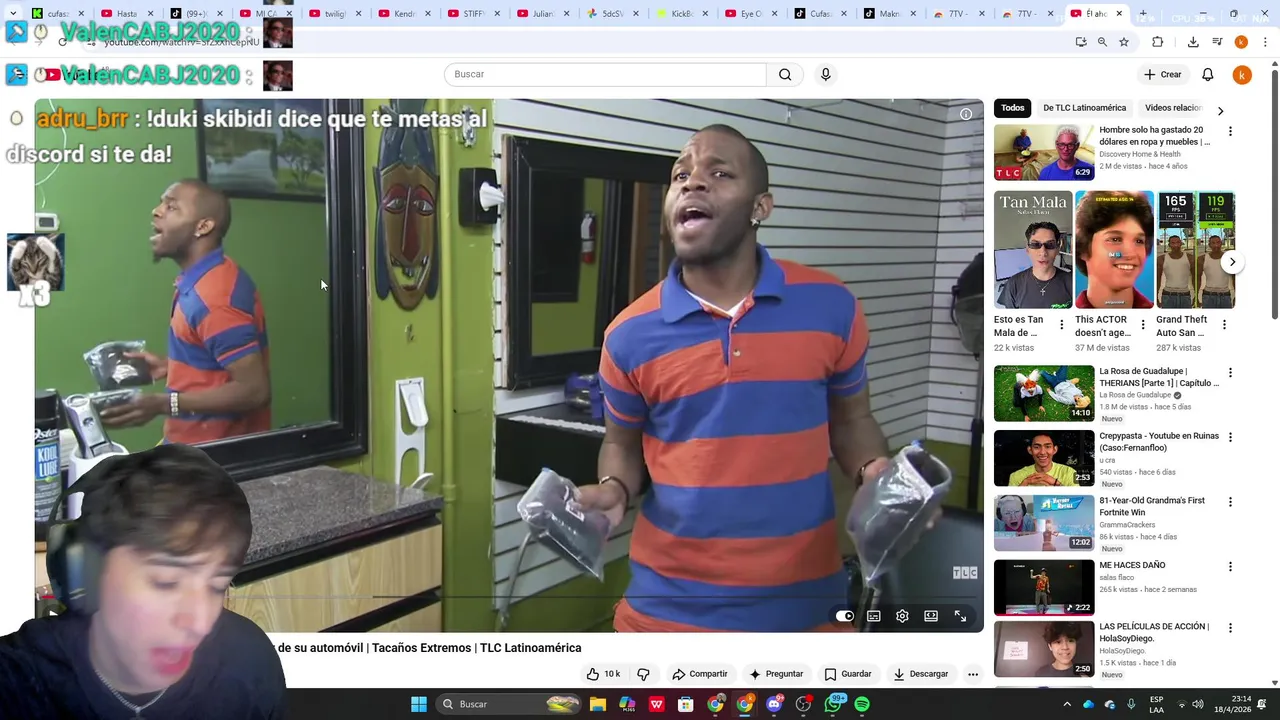Open options for This ACTOR doesn't age short
The height and width of the screenshot is (720, 1280).
[1142, 325]
